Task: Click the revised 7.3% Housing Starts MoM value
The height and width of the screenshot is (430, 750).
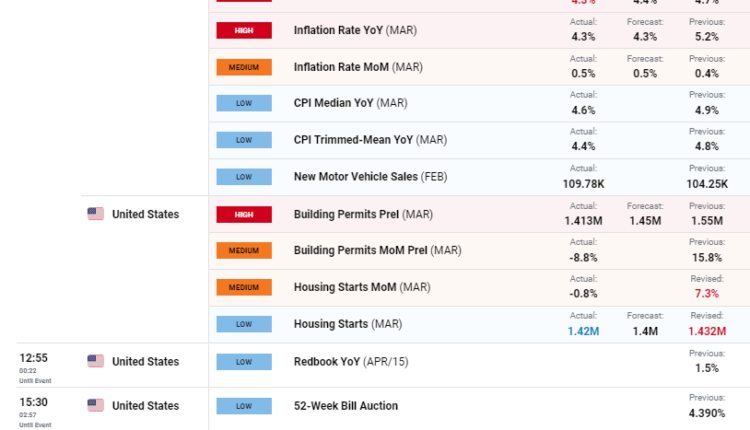Action: click(707, 294)
